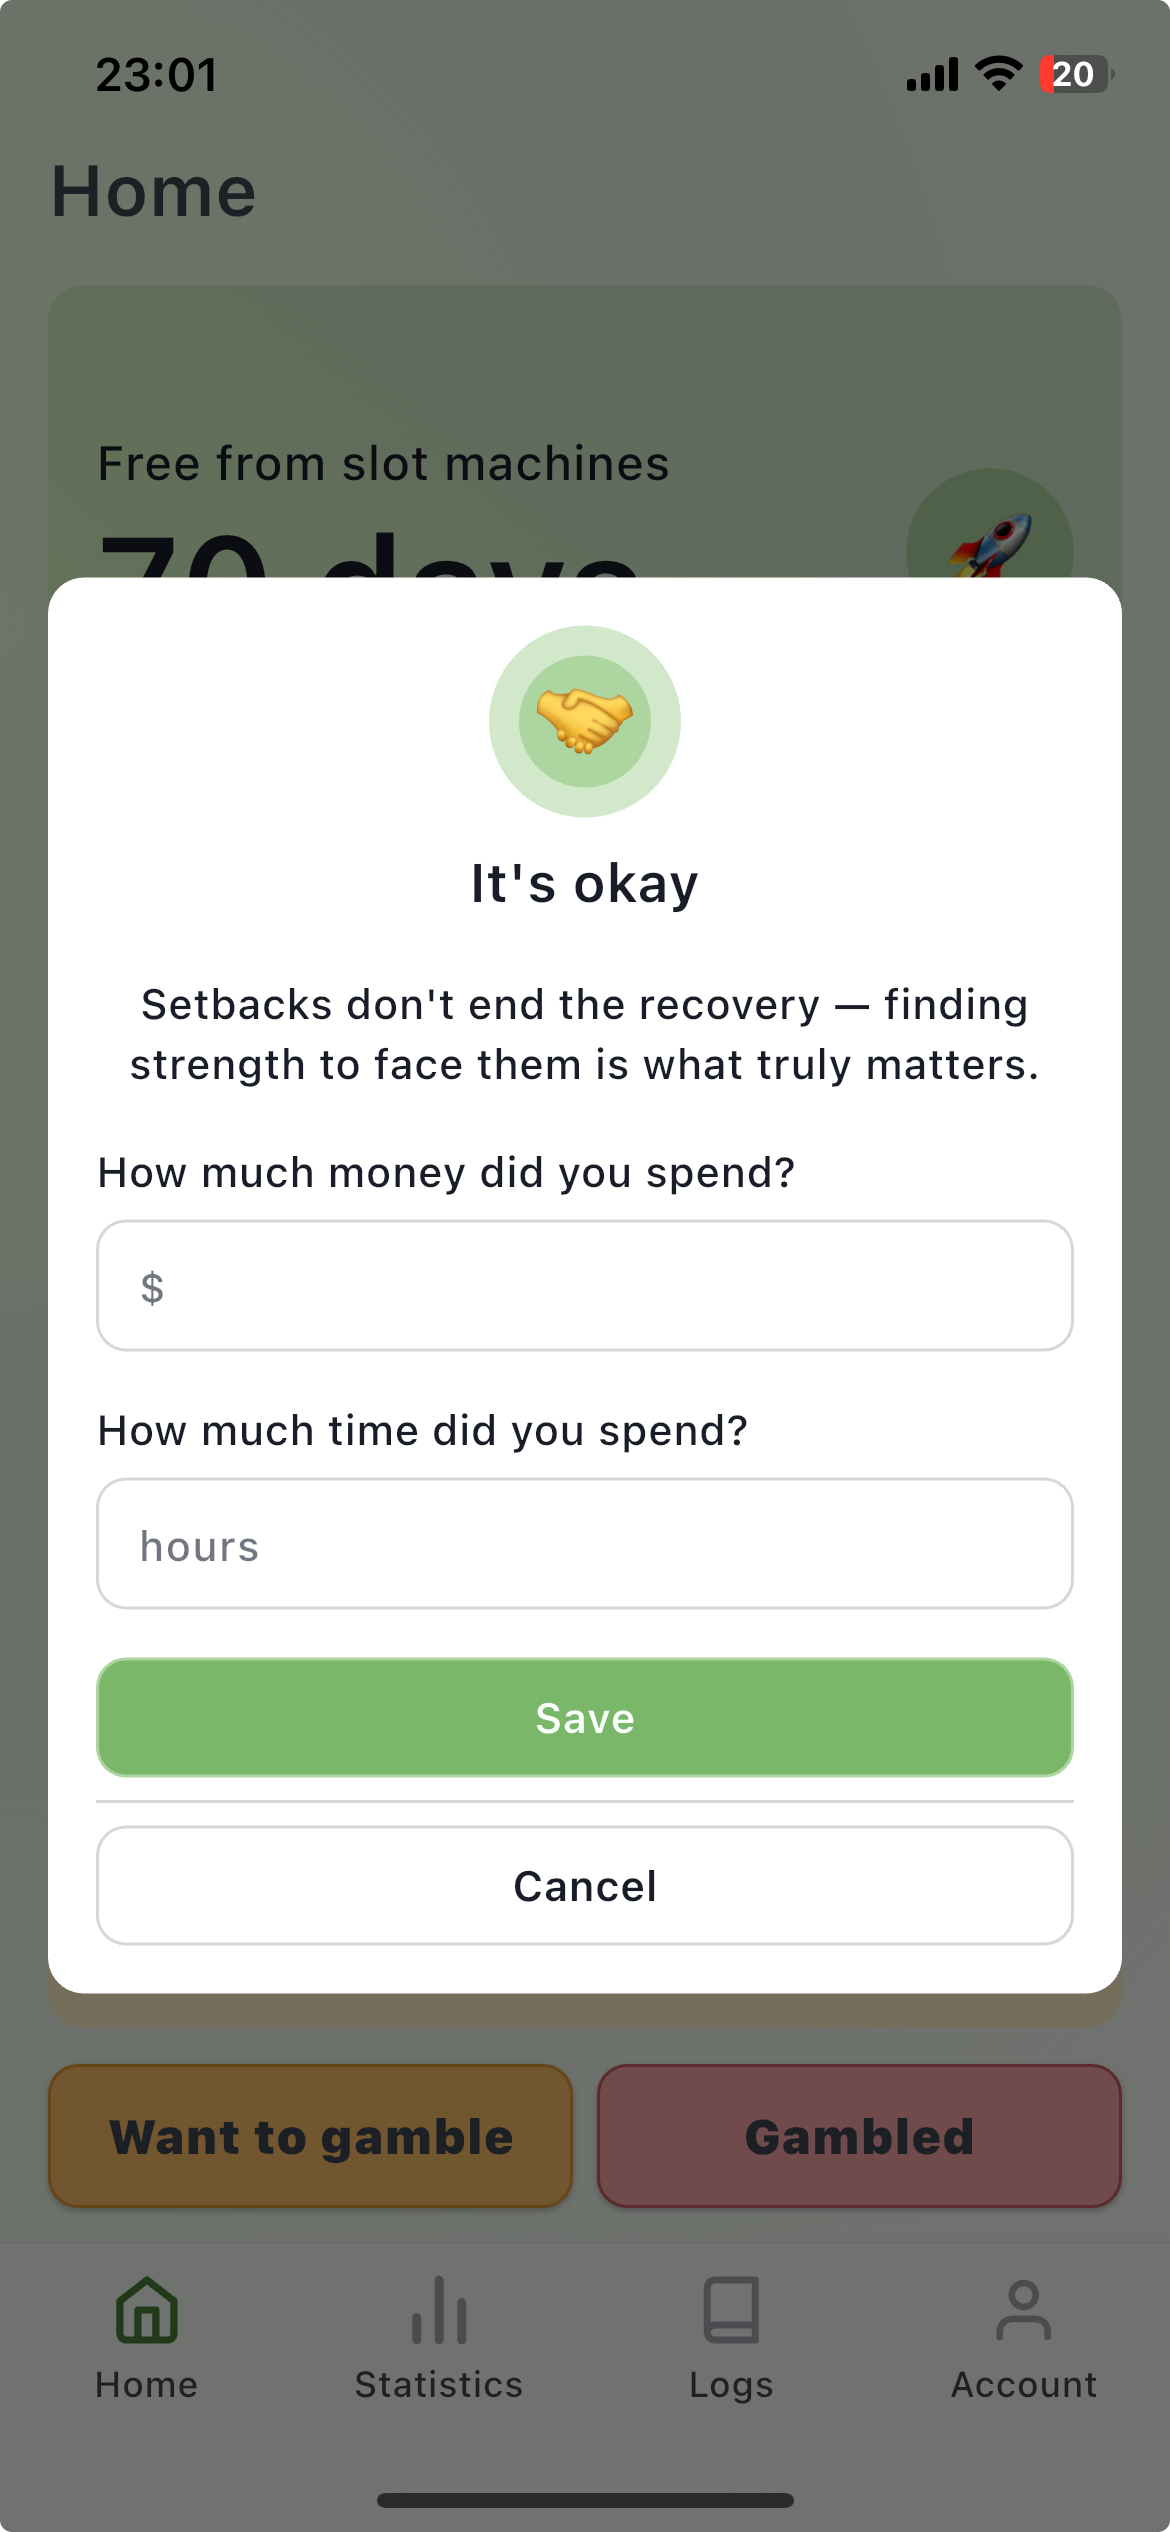Tap the 23:01 clock in status bar
This screenshot has height=2532, width=1170.
coord(157,75)
